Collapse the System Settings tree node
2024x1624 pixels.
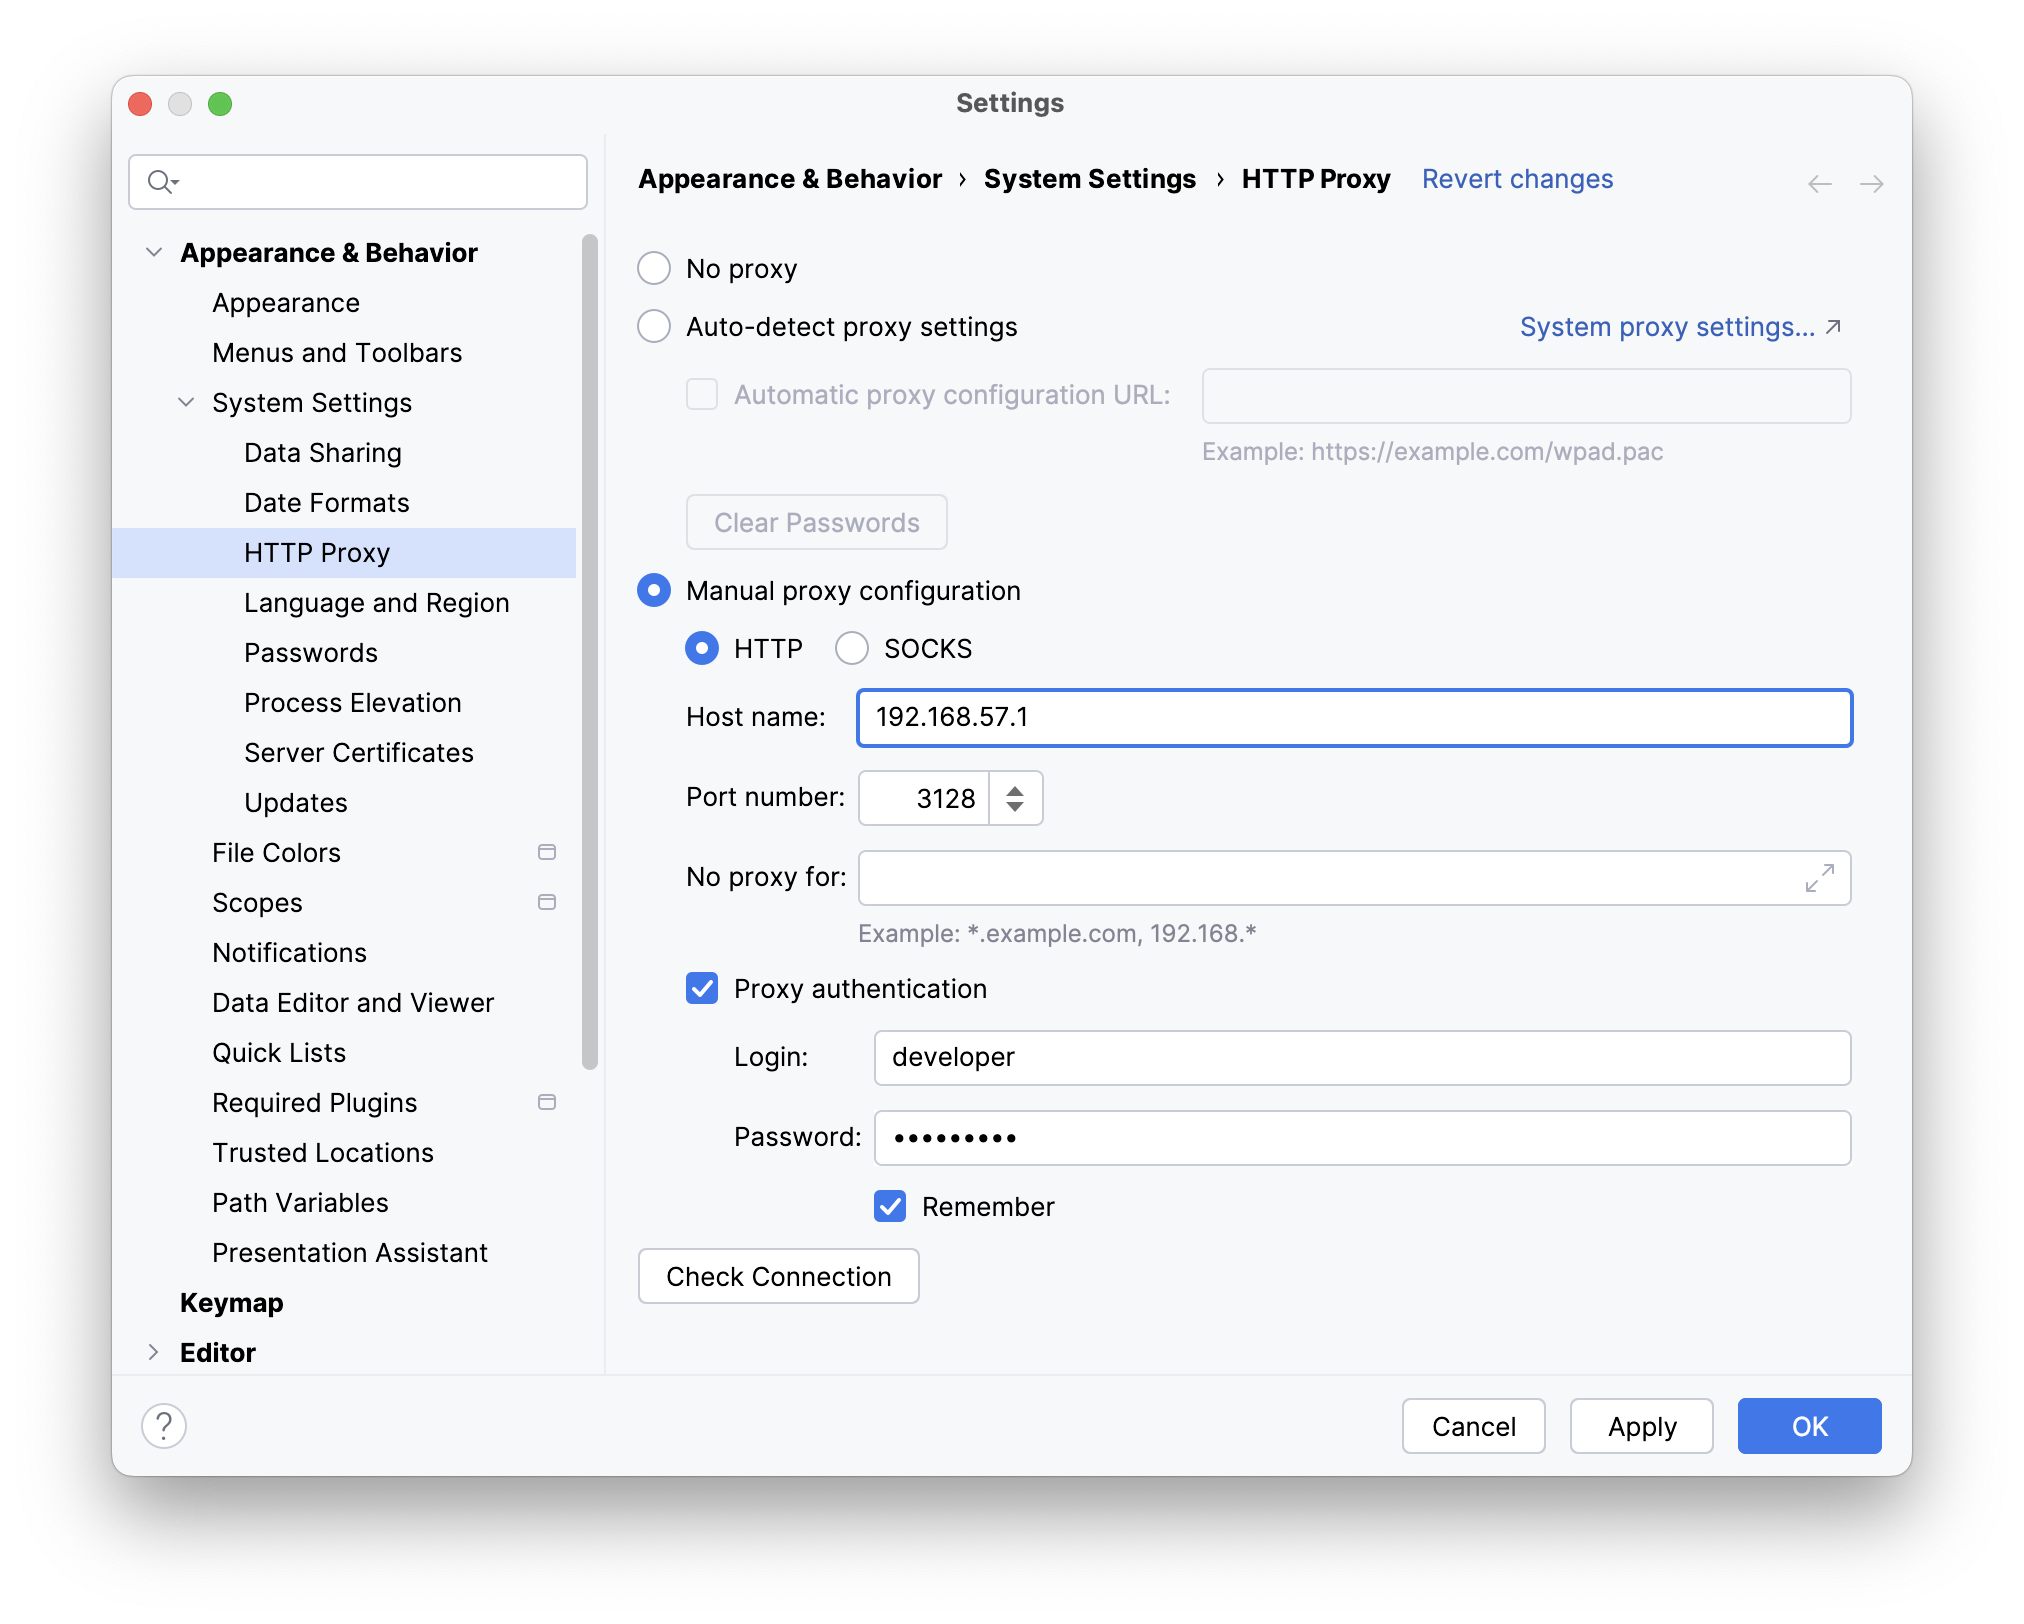pos(186,402)
